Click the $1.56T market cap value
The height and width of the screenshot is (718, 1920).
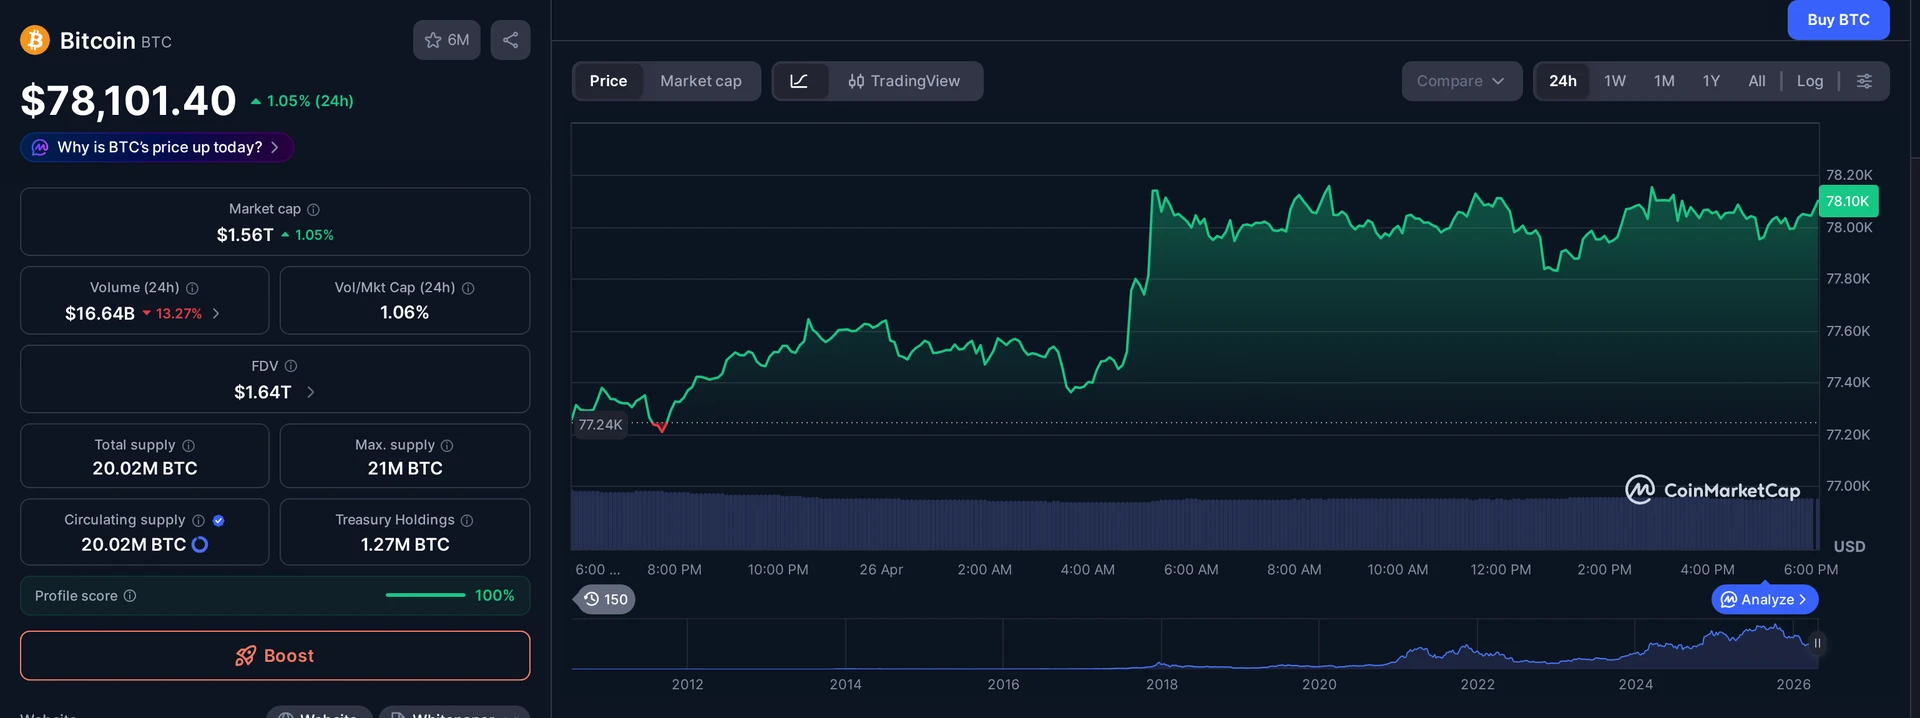pyautogui.click(x=245, y=235)
